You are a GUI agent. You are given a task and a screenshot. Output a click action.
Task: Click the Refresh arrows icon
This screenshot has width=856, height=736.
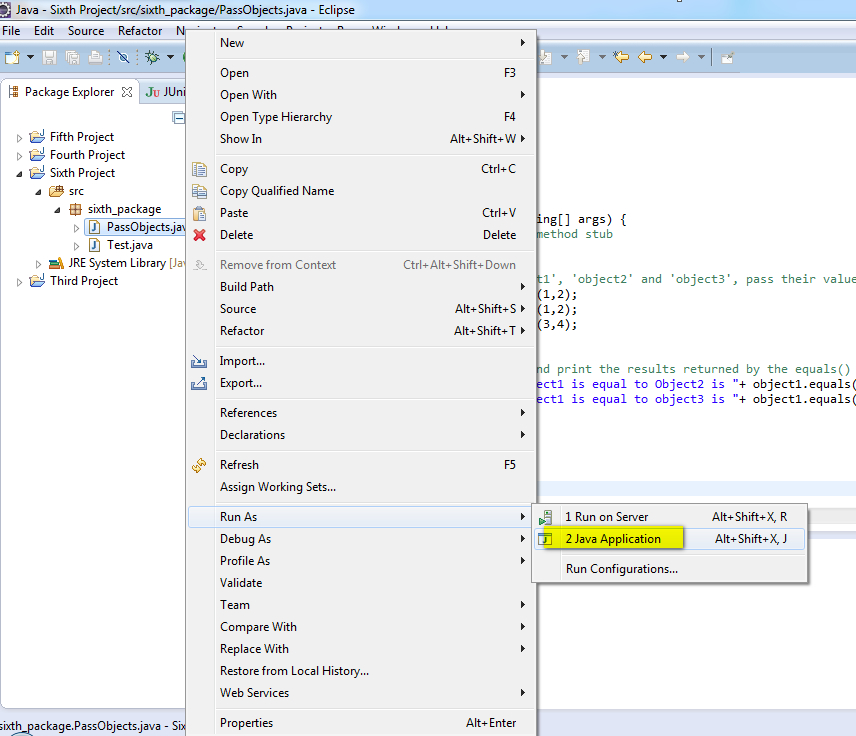(199, 465)
